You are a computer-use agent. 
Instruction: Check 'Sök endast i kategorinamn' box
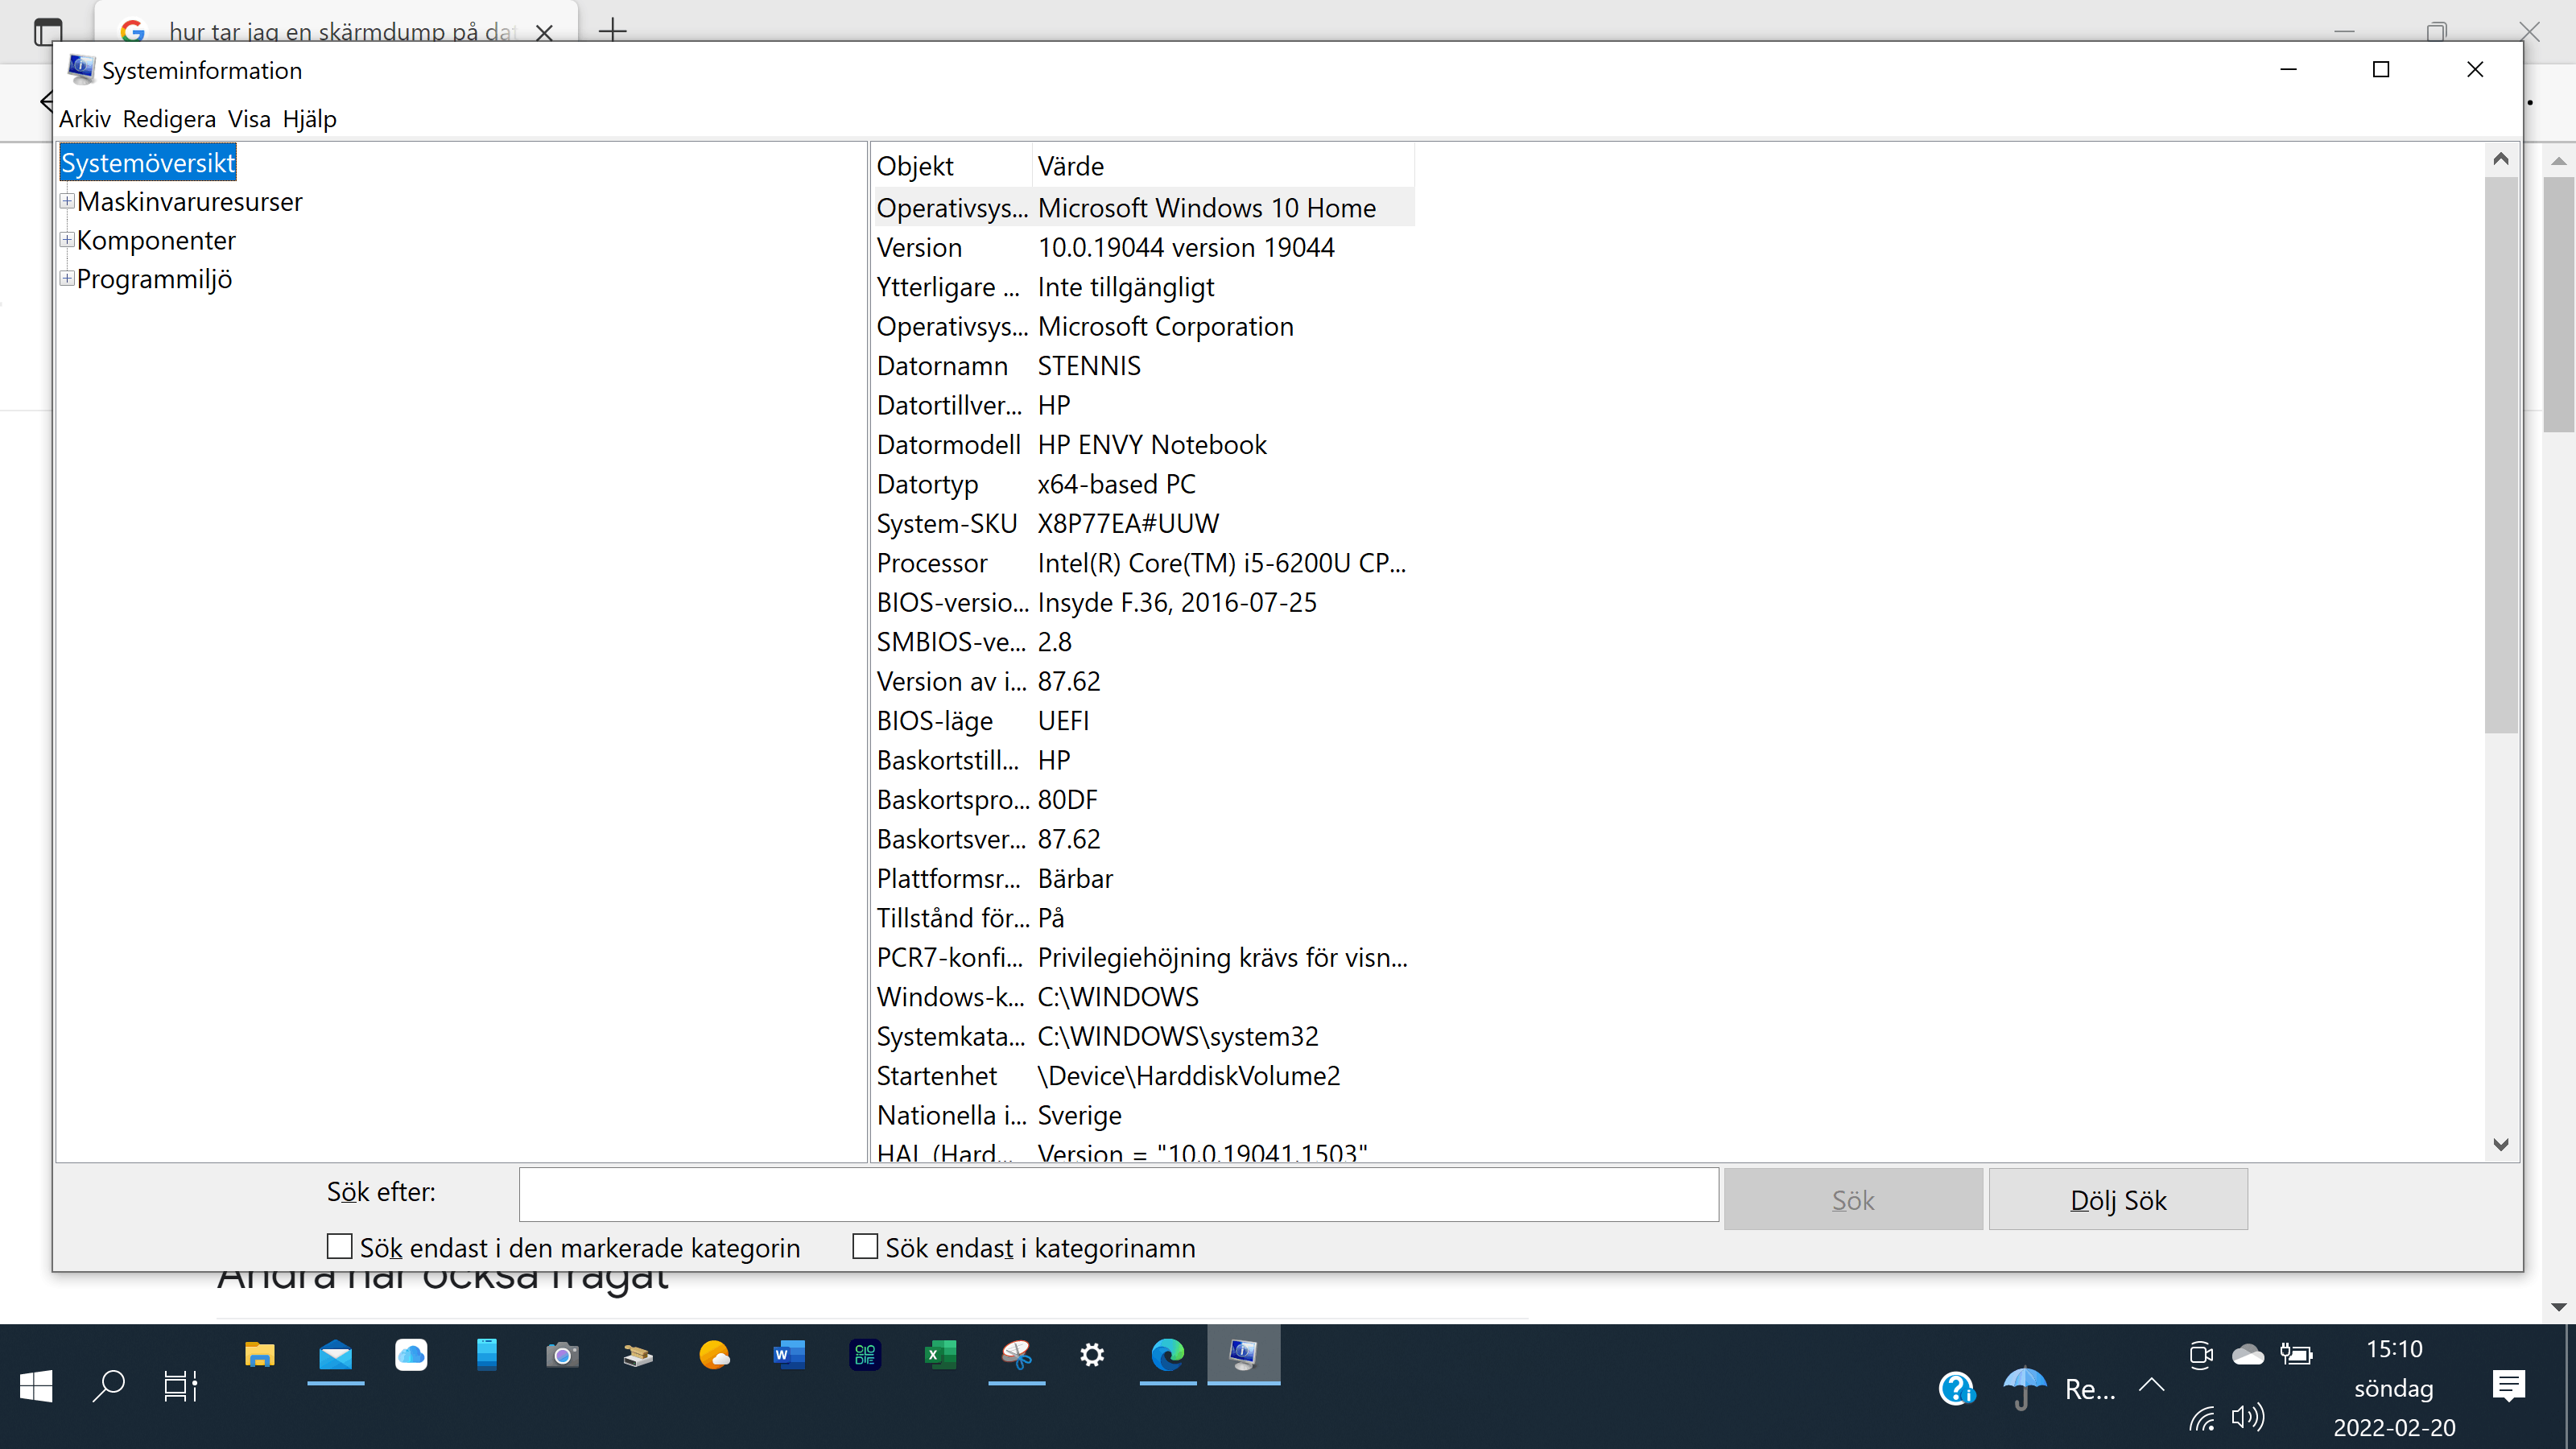pos(865,1247)
